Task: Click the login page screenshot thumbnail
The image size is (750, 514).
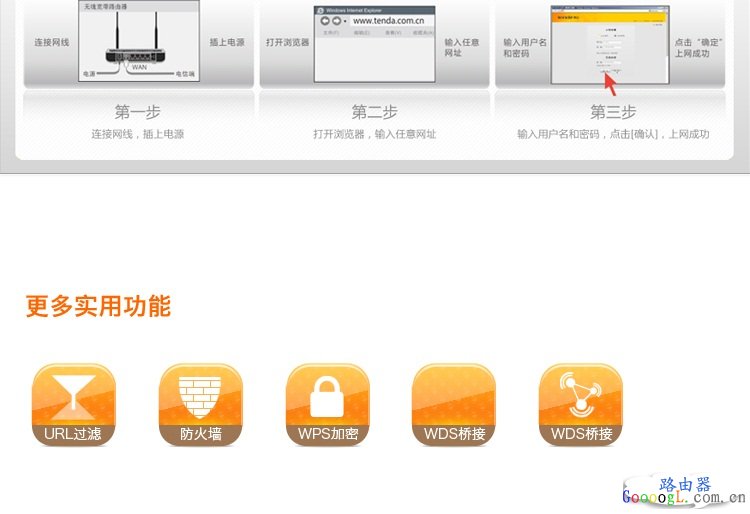Action: (610, 44)
